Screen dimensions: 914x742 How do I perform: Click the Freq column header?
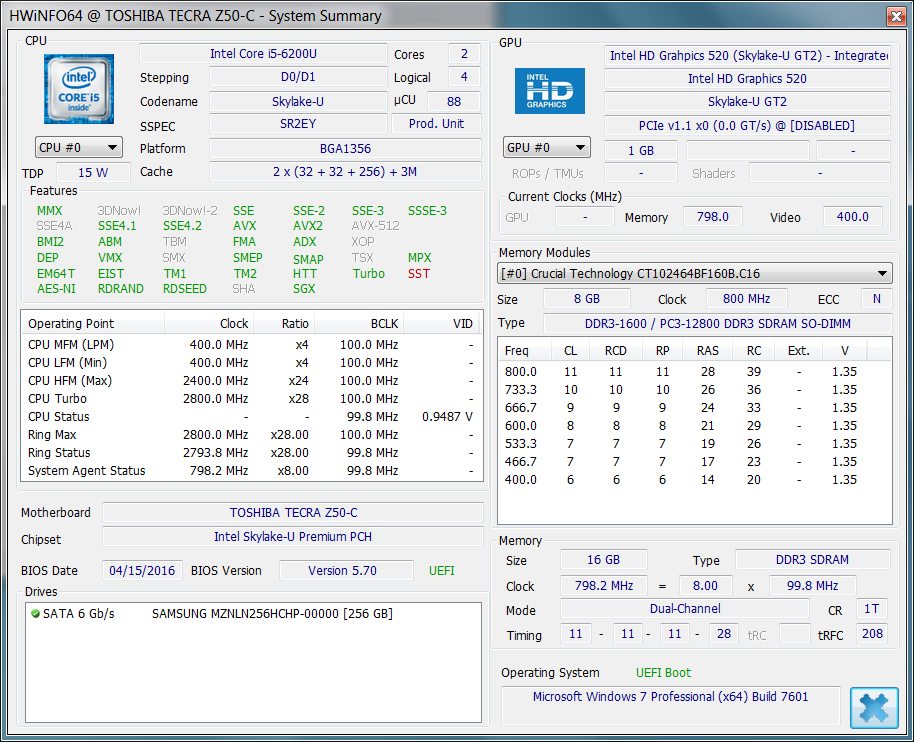525,350
